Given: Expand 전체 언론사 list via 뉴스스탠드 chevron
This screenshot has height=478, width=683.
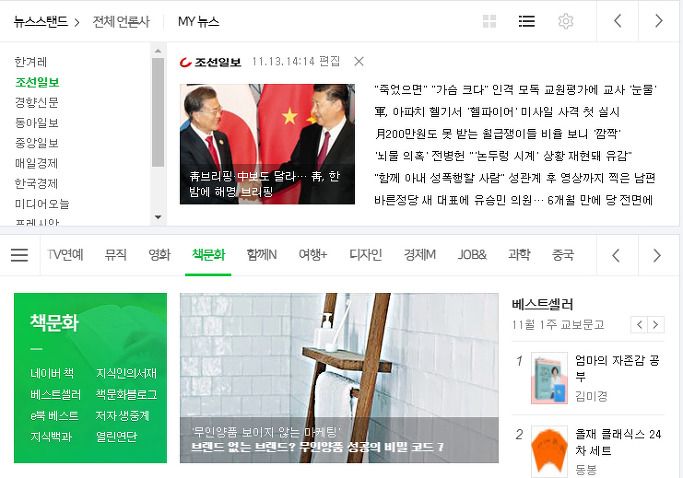Looking at the screenshot, I should coord(77,22).
